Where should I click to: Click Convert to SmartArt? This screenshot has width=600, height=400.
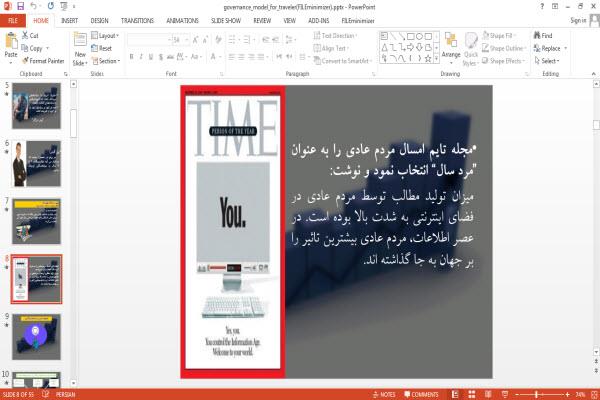click(342, 61)
